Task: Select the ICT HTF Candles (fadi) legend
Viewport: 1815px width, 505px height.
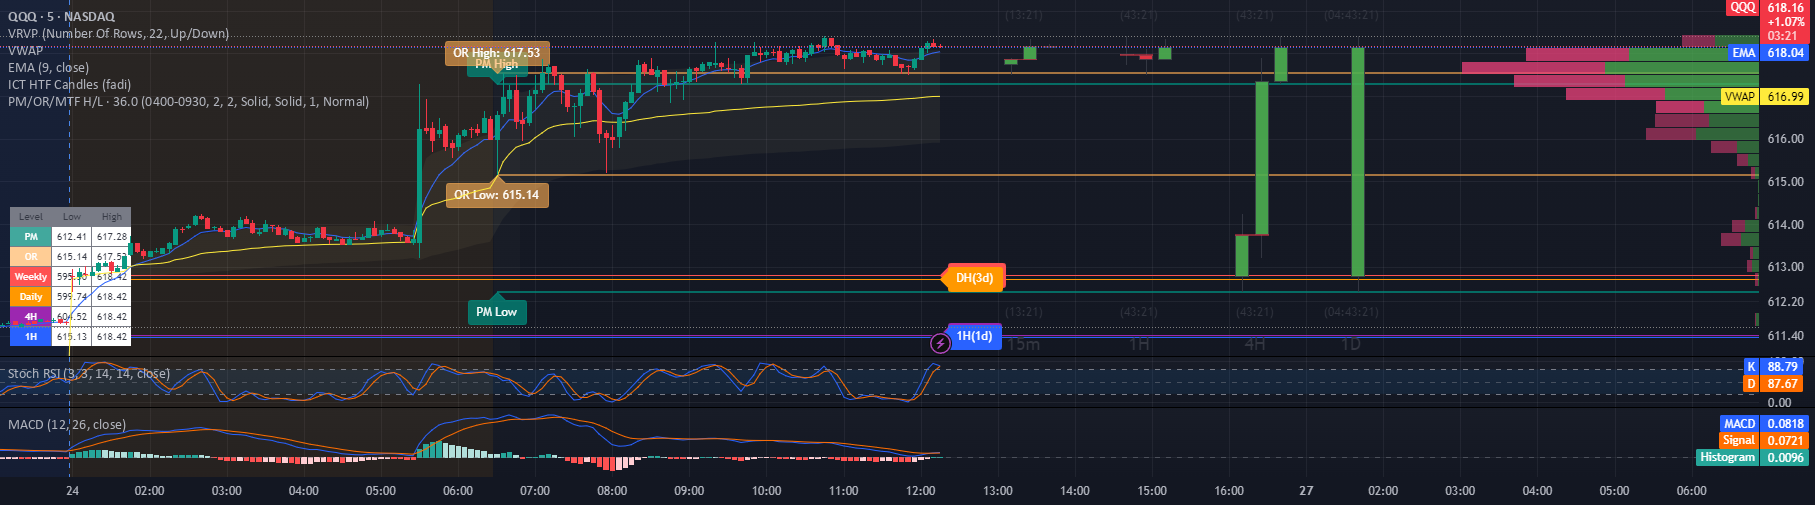Action: tap(69, 84)
